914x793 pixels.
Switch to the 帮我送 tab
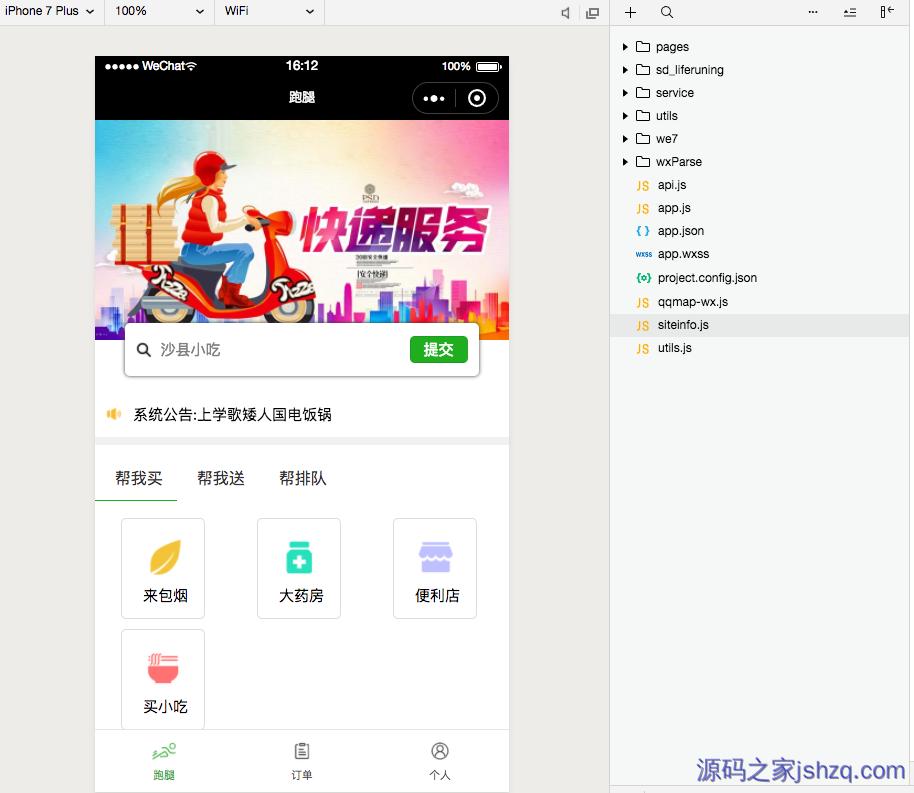pos(221,478)
